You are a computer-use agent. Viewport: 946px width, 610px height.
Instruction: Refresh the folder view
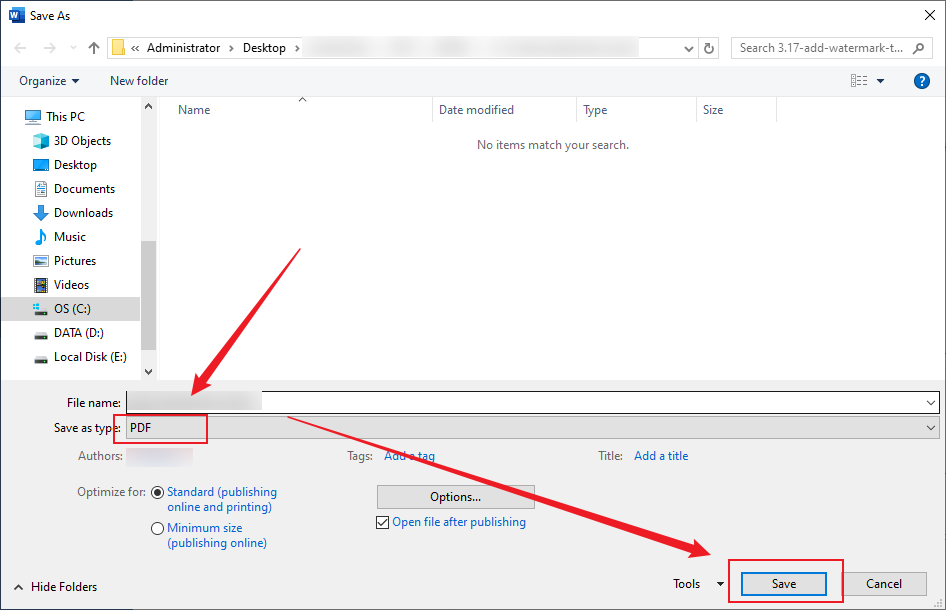(x=708, y=47)
